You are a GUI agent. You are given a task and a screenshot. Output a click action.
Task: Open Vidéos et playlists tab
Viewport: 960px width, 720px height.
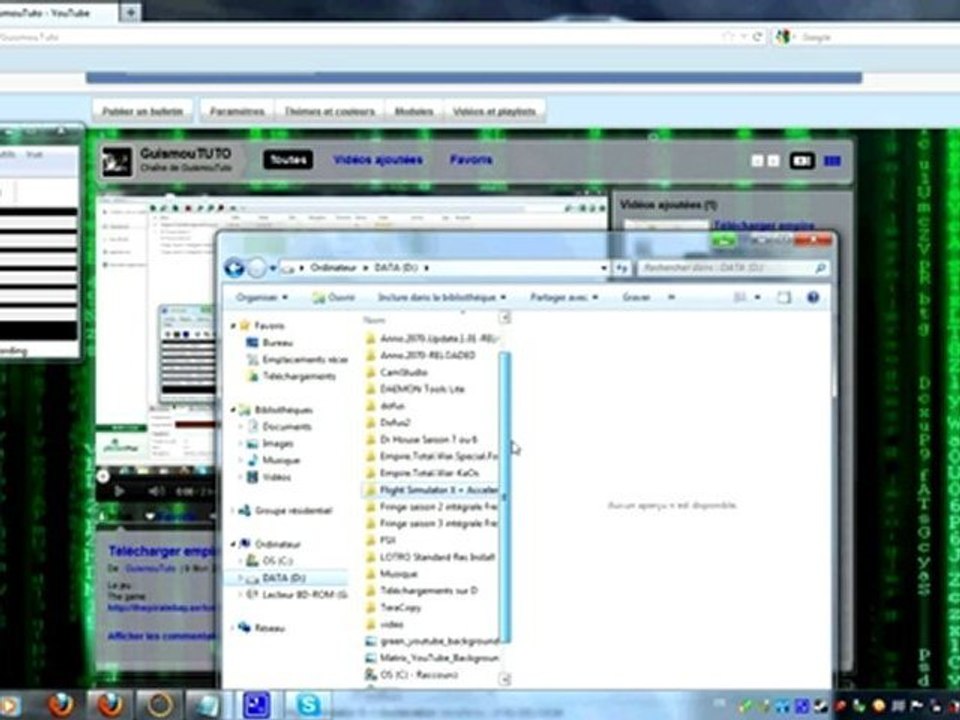tap(494, 111)
